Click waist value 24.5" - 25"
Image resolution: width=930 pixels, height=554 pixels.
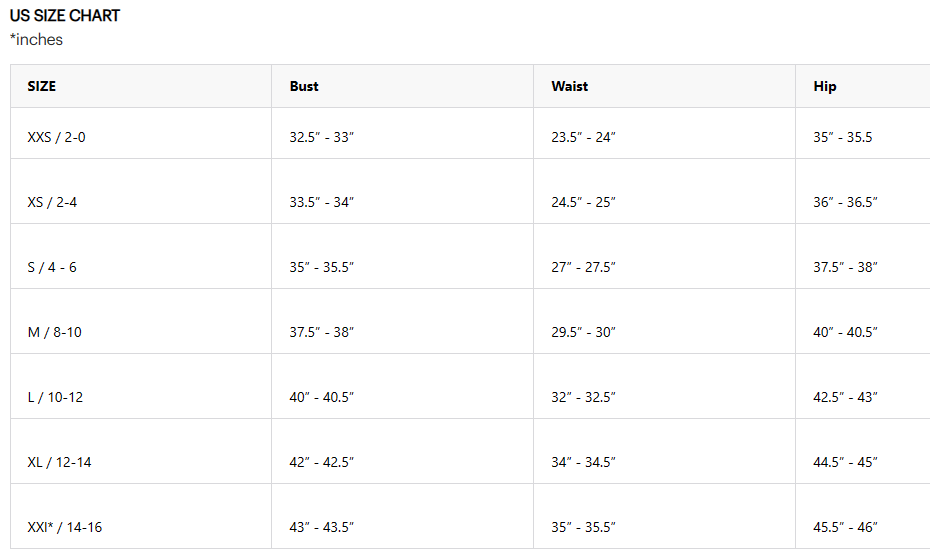pos(583,202)
